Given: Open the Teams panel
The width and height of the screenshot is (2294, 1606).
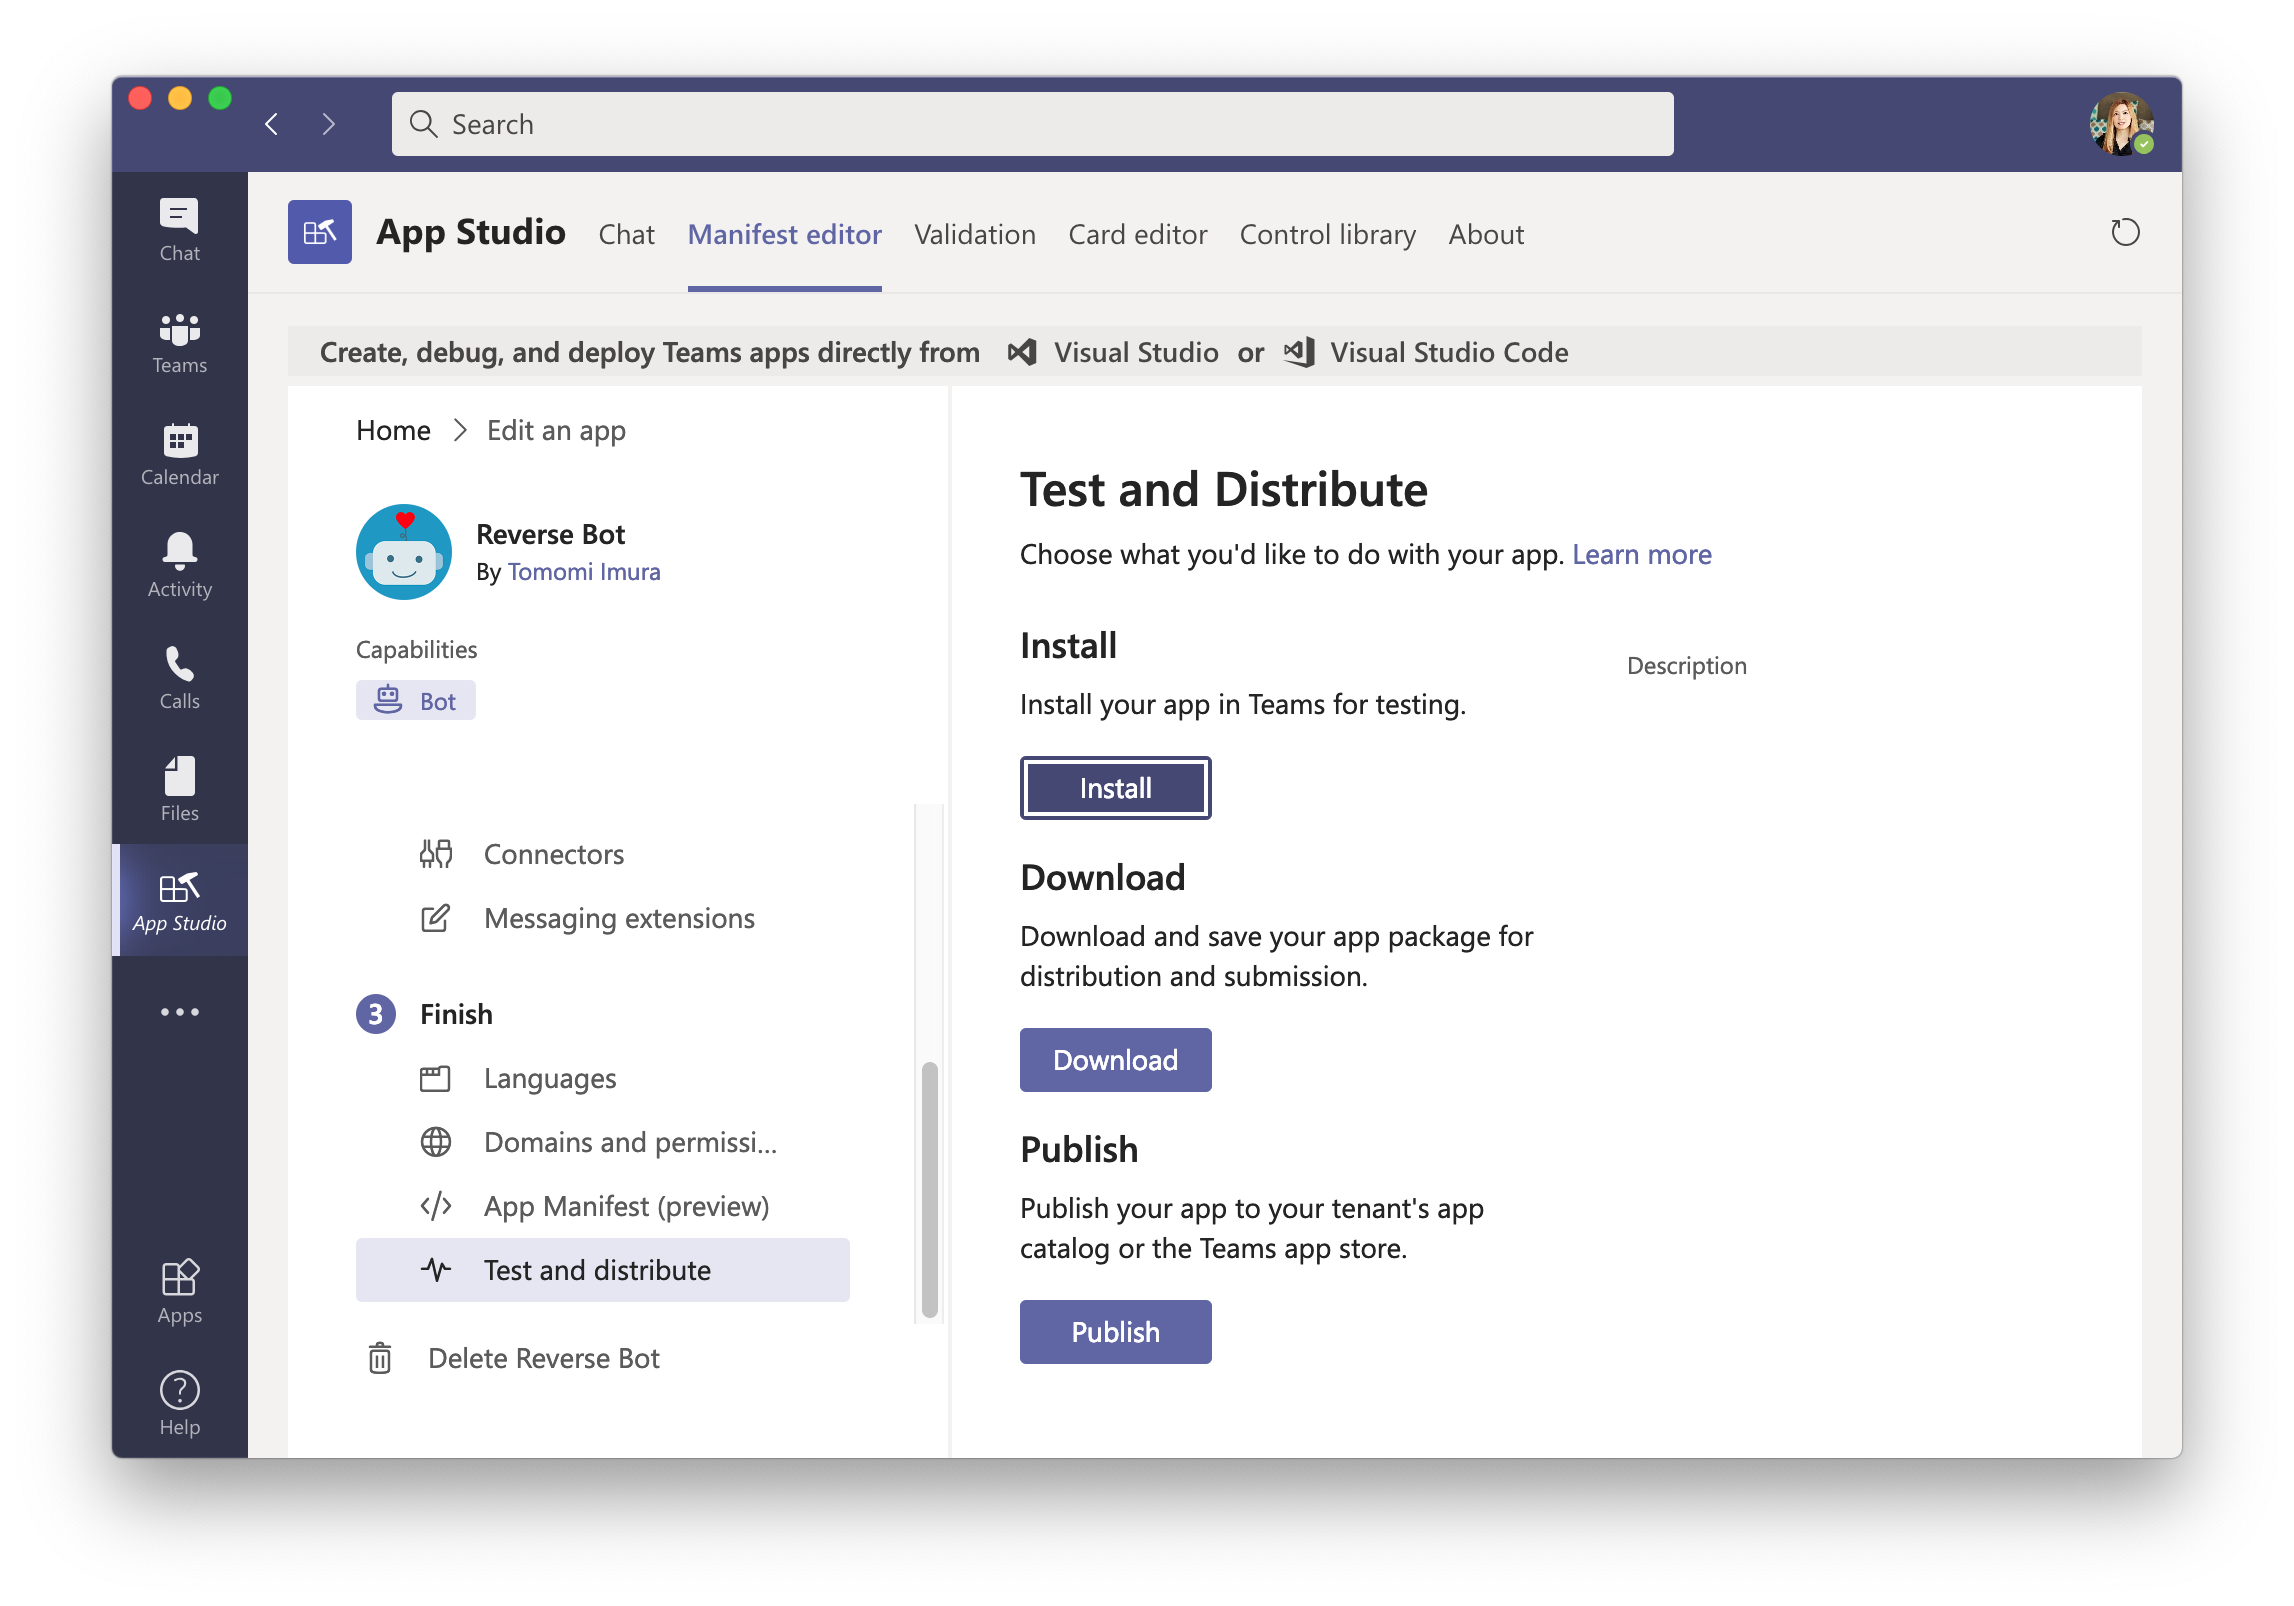Looking at the screenshot, I should pos(179,343).
